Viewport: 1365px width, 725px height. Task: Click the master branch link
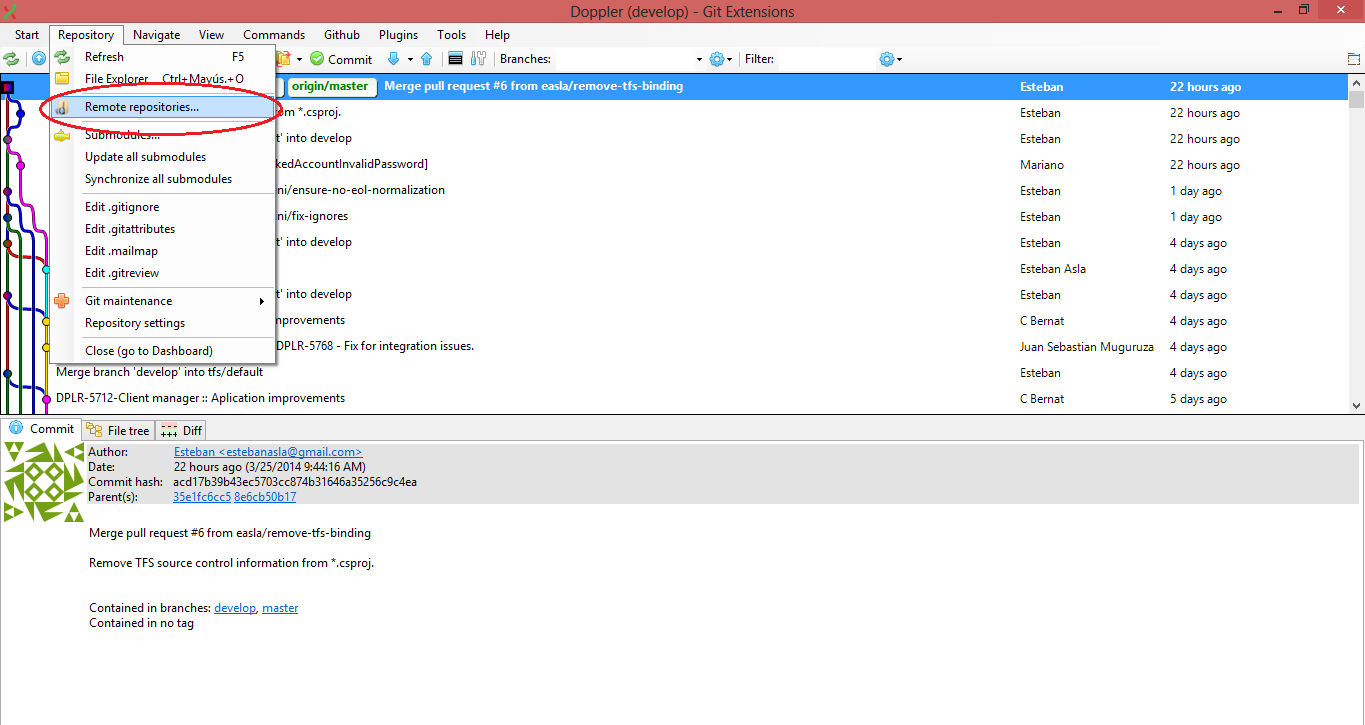pyautogui.click(x=280, y=608)
